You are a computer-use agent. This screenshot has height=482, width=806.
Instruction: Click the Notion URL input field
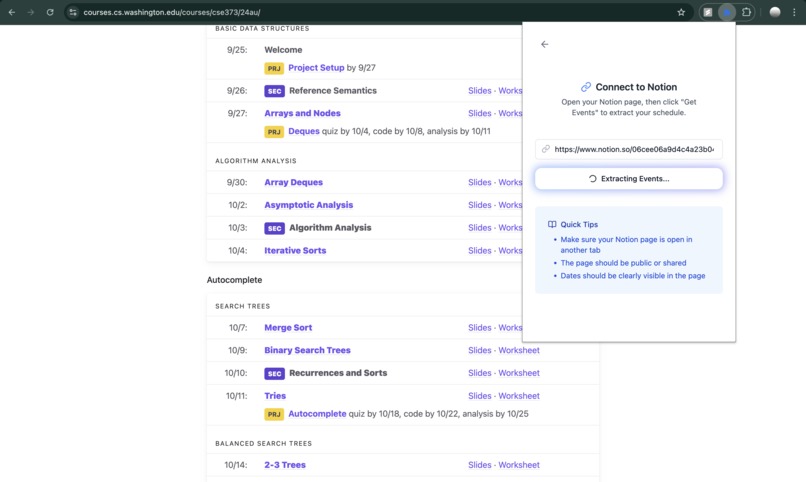(629, 149)
